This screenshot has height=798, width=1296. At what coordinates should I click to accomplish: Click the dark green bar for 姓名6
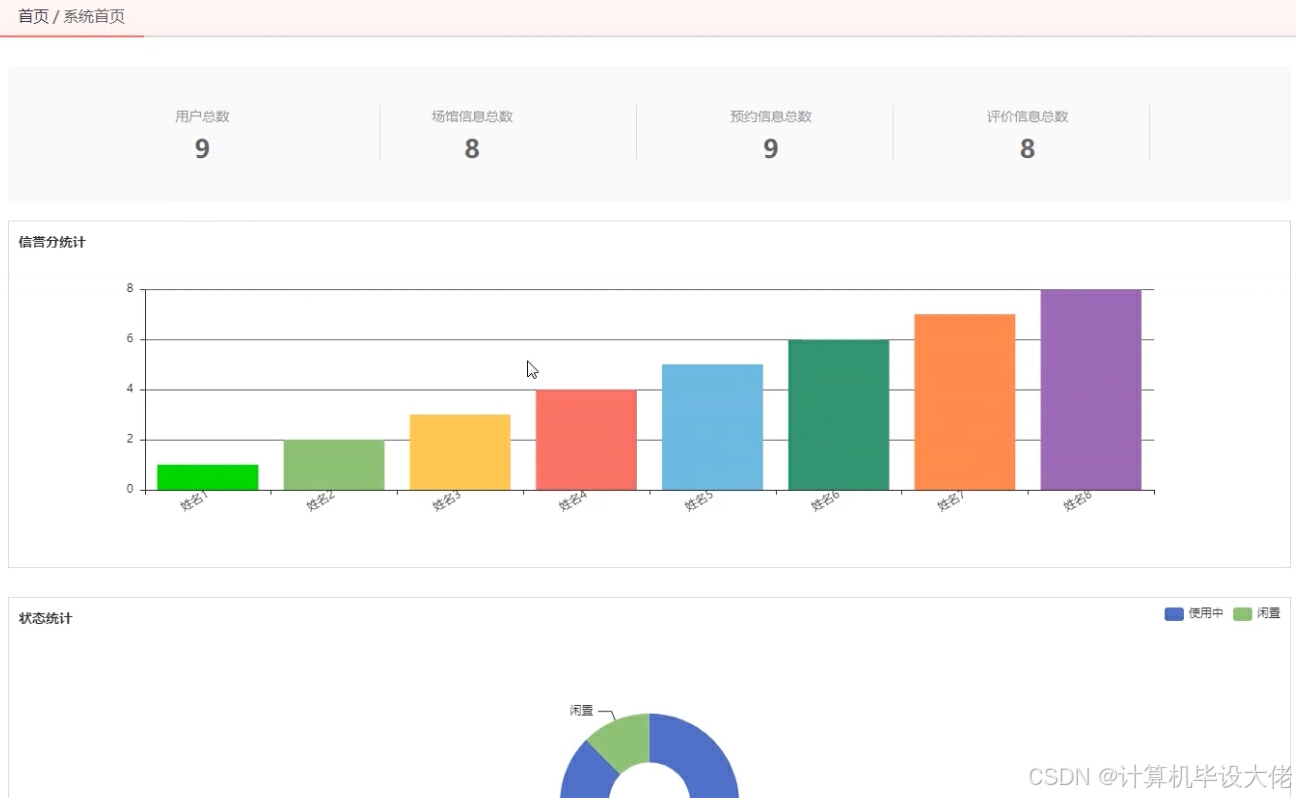click(839, 415)
